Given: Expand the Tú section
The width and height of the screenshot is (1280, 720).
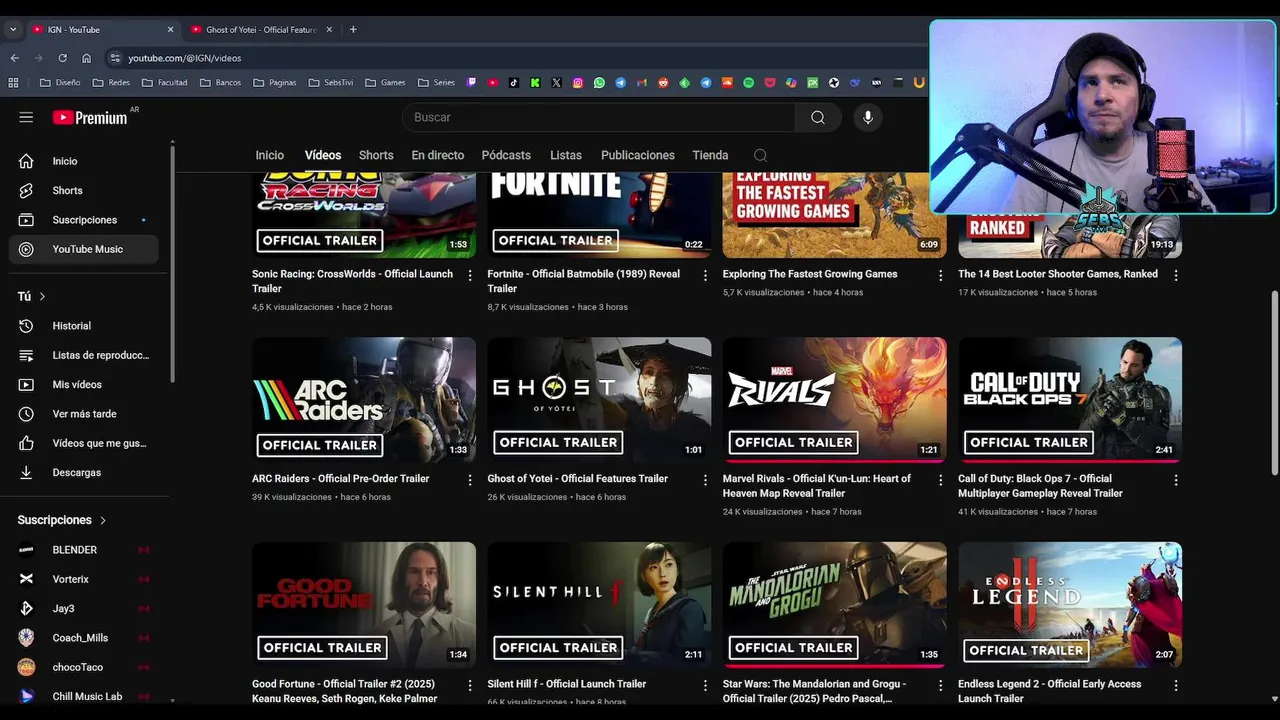Looking at the screenshot, I should 32,297.
